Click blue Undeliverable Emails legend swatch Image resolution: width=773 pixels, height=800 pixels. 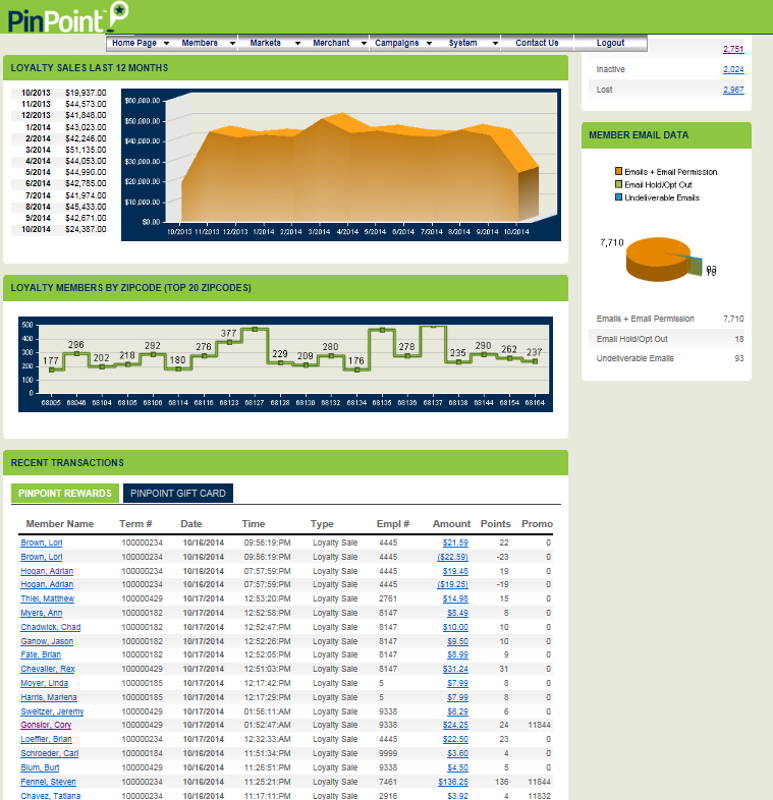pyautogui.click(x=618, y=197)
